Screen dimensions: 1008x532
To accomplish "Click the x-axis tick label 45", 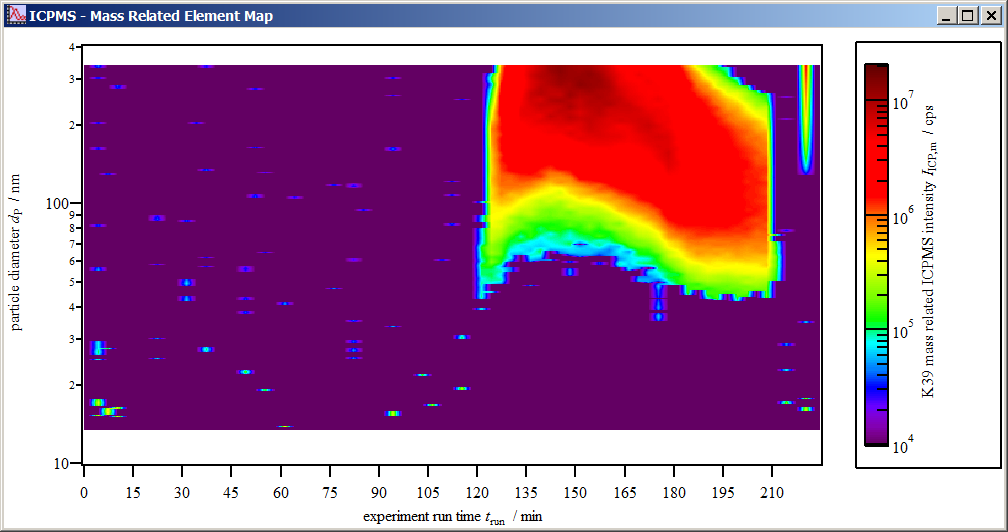I will 231,493.
